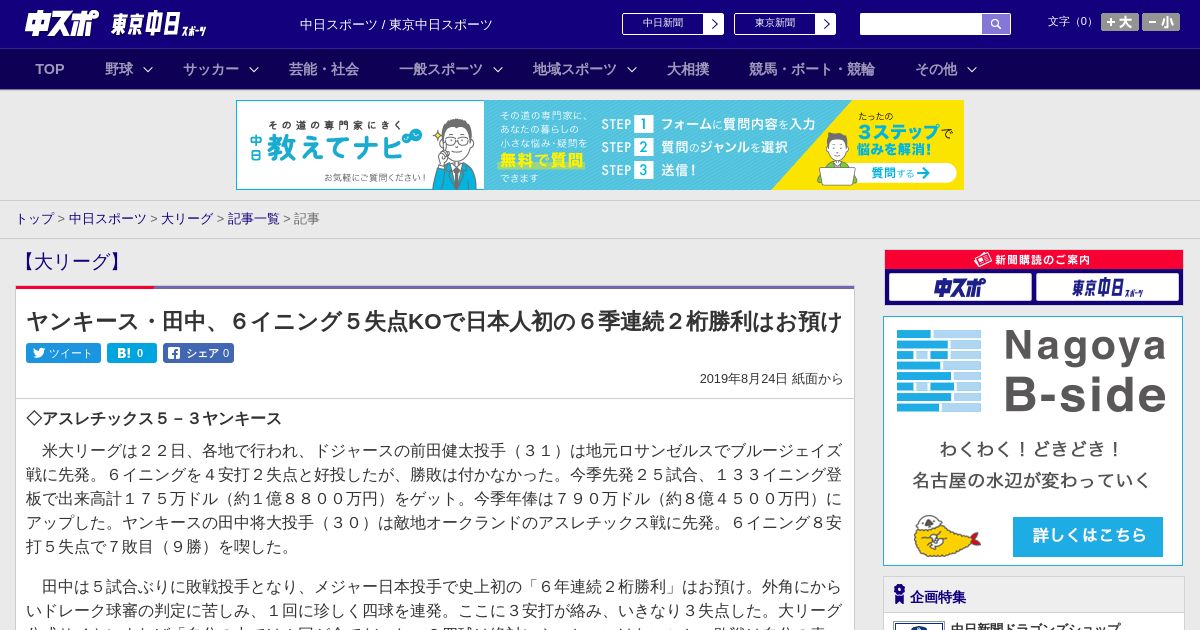Go to 大リーグ breadcrumb link
The width and height of the screenshot is (1200, 630).
pos(187,218)
